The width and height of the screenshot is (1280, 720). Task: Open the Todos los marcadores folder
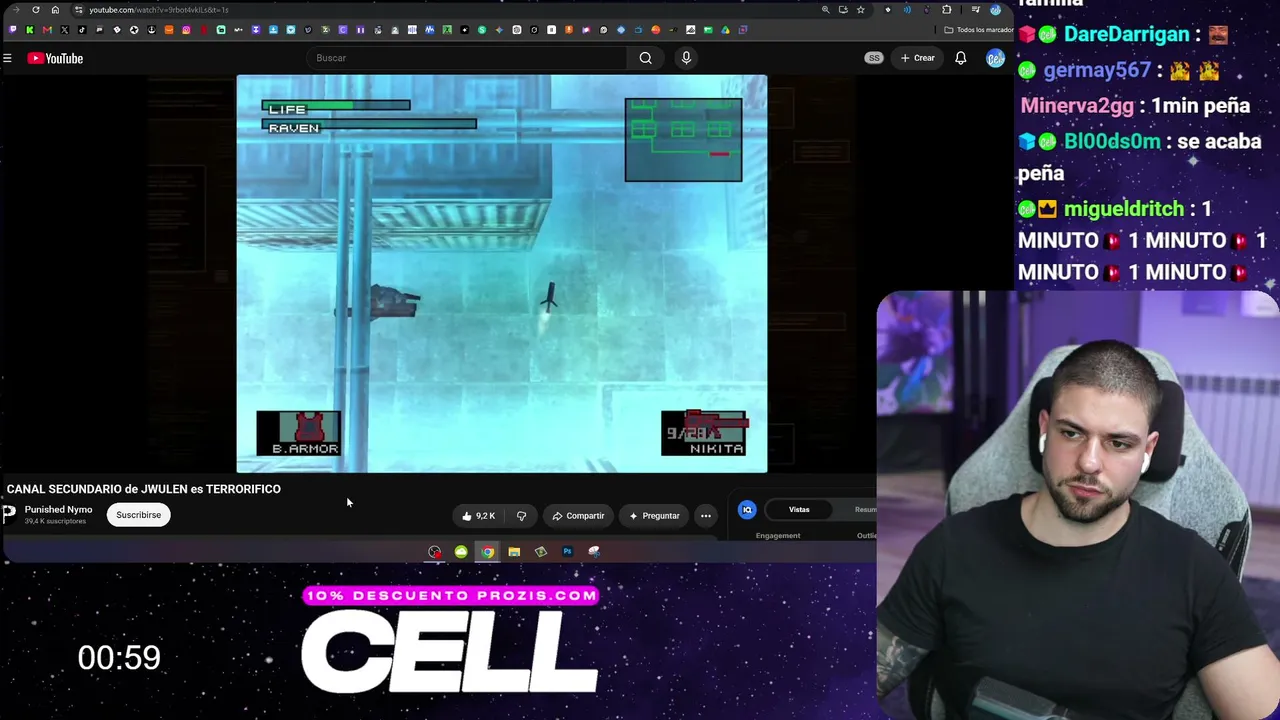click(x=979, y=30)
